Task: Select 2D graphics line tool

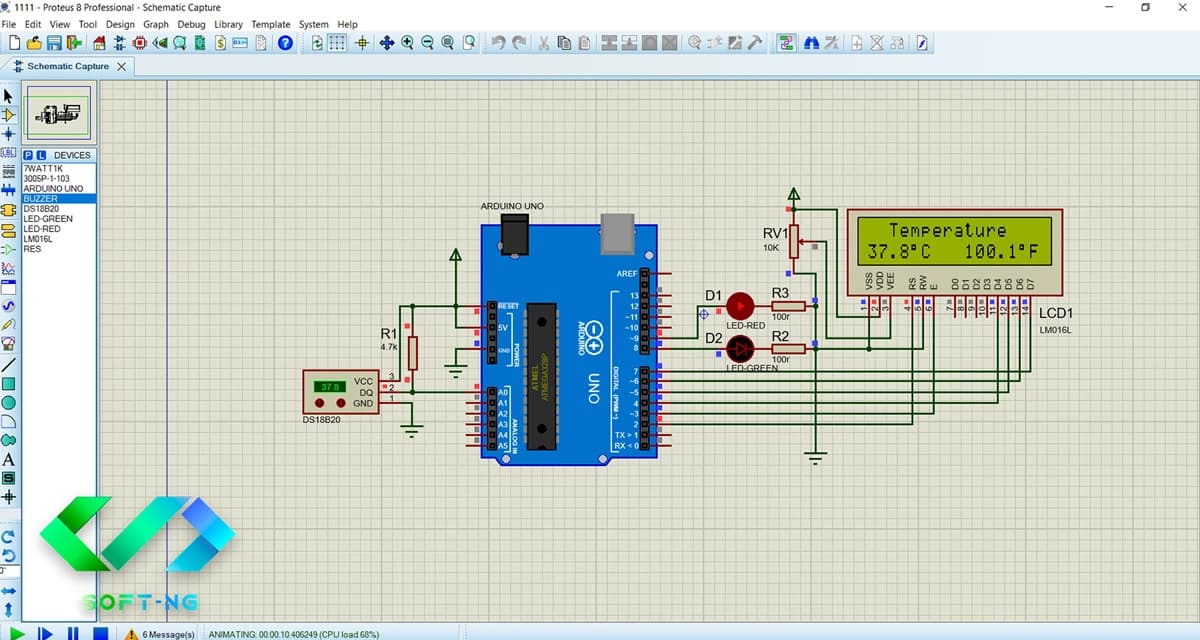Action: click(8, 364)
